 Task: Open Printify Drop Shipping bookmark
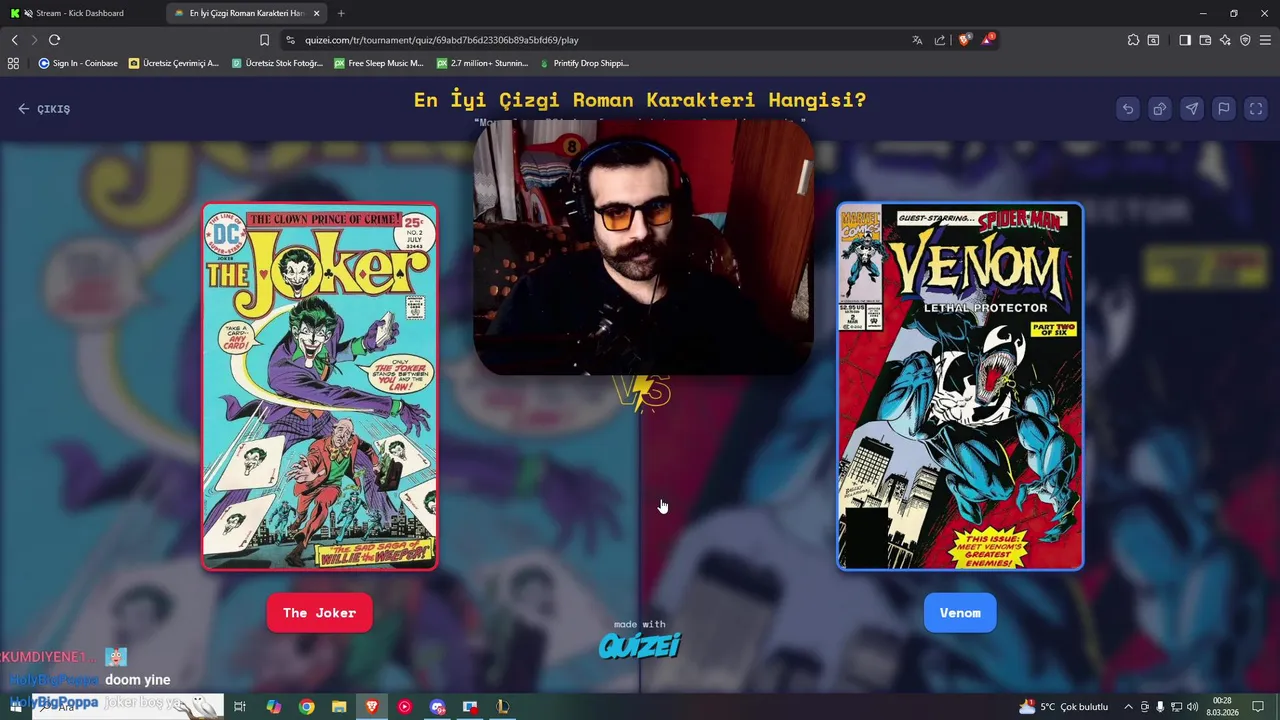(584, 63)
